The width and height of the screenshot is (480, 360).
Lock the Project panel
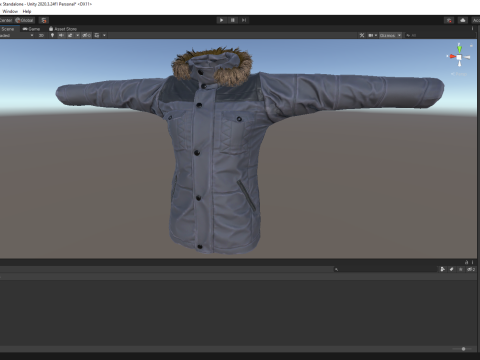(466, 262)
